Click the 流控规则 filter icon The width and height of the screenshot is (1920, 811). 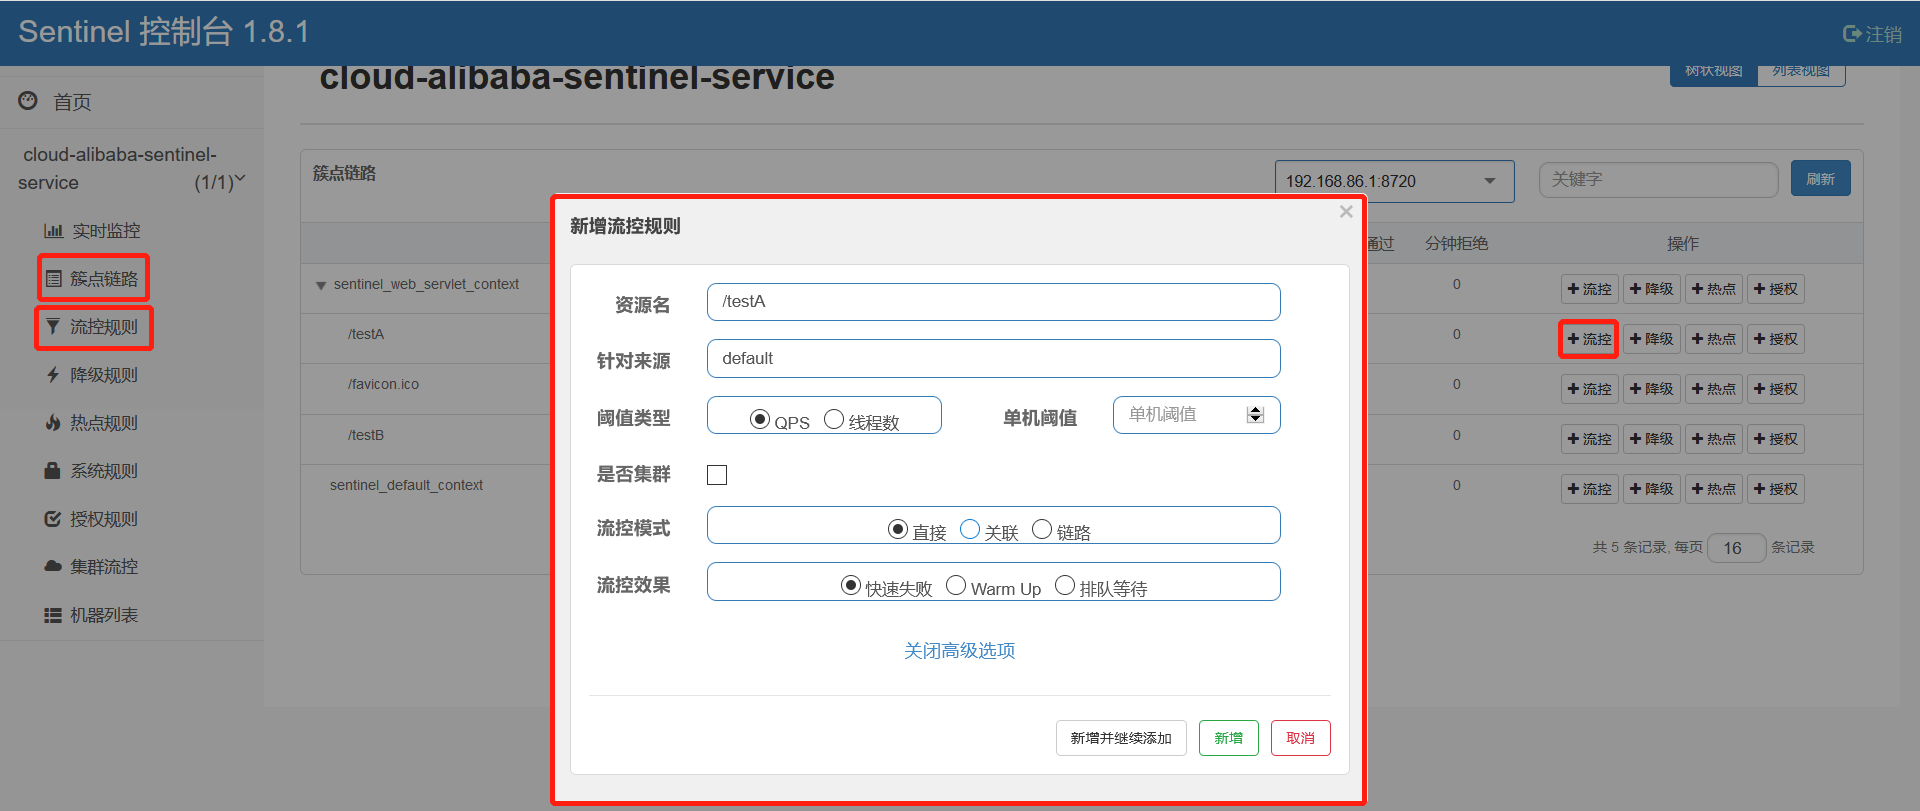[x=53, y=327]
